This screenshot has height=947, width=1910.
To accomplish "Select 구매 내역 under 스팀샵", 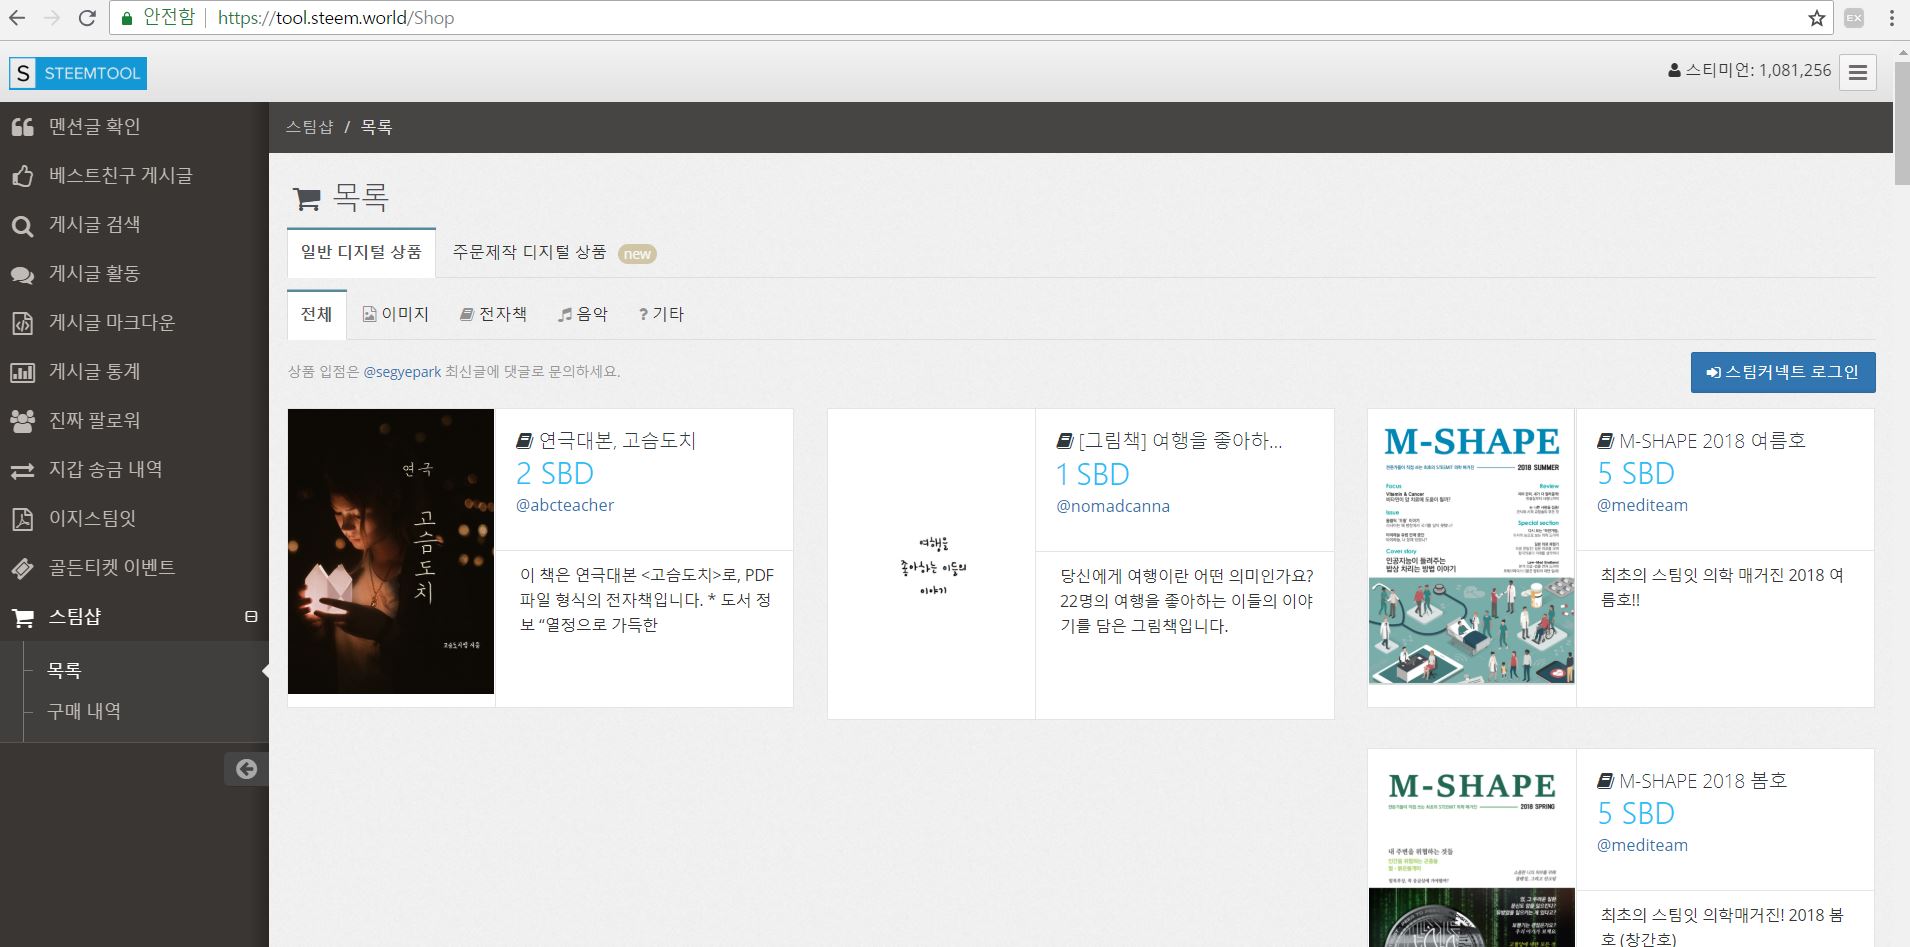I will click(x=84, y=712).
